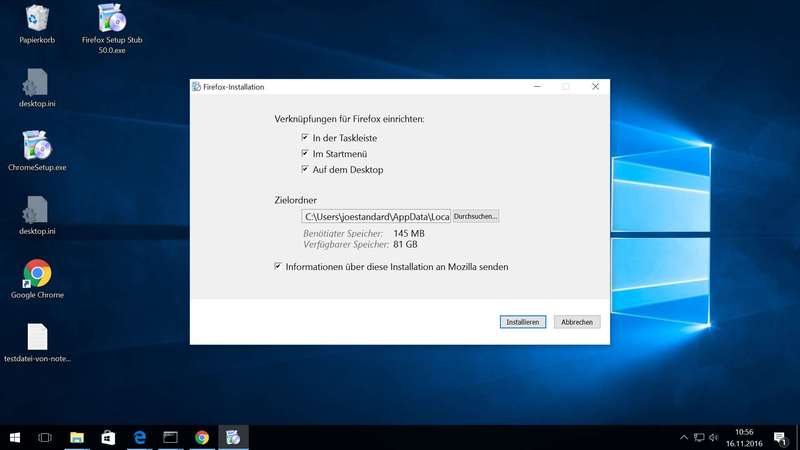Open the Windows Start menu
800x450 pixels.
[15, 438]
